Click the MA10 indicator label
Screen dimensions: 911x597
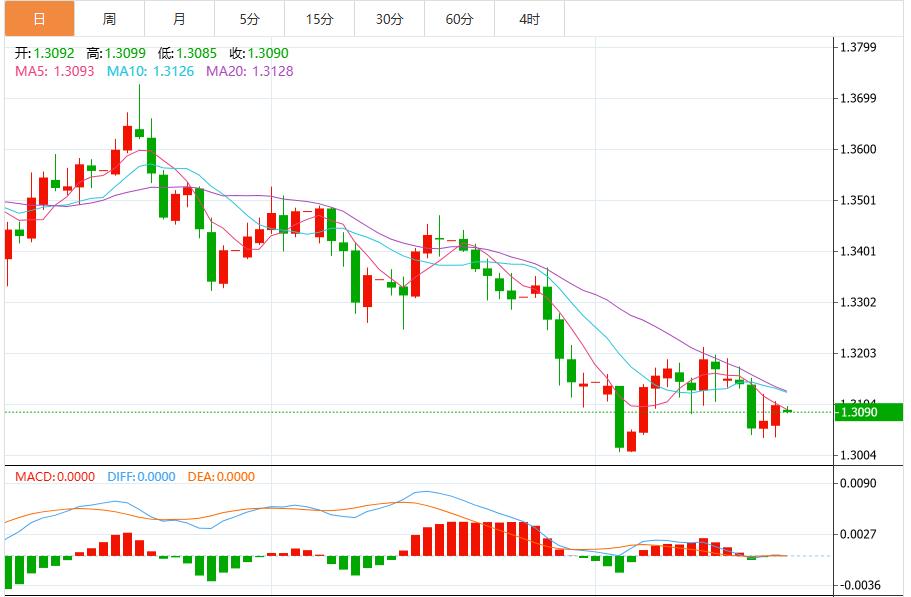coord(122,72)
